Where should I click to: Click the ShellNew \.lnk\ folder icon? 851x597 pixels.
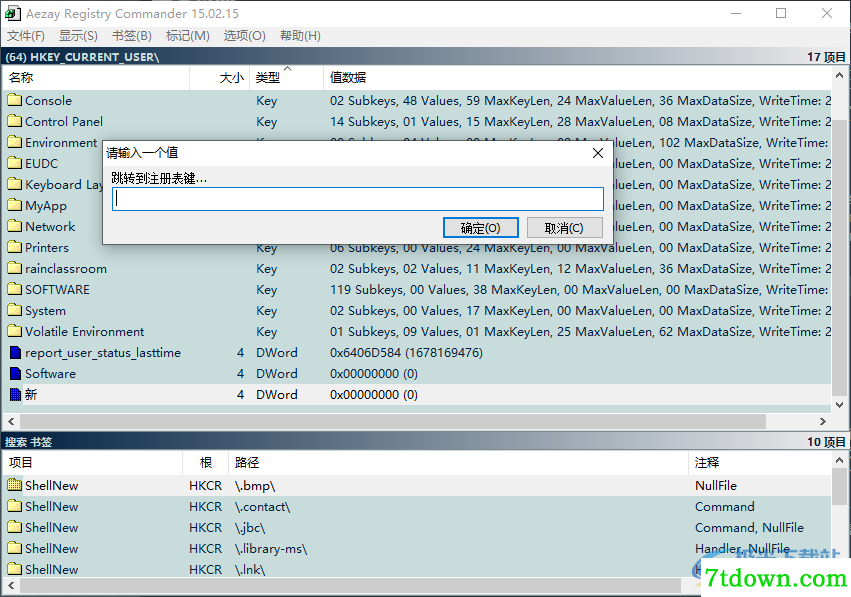click(15, 569)
